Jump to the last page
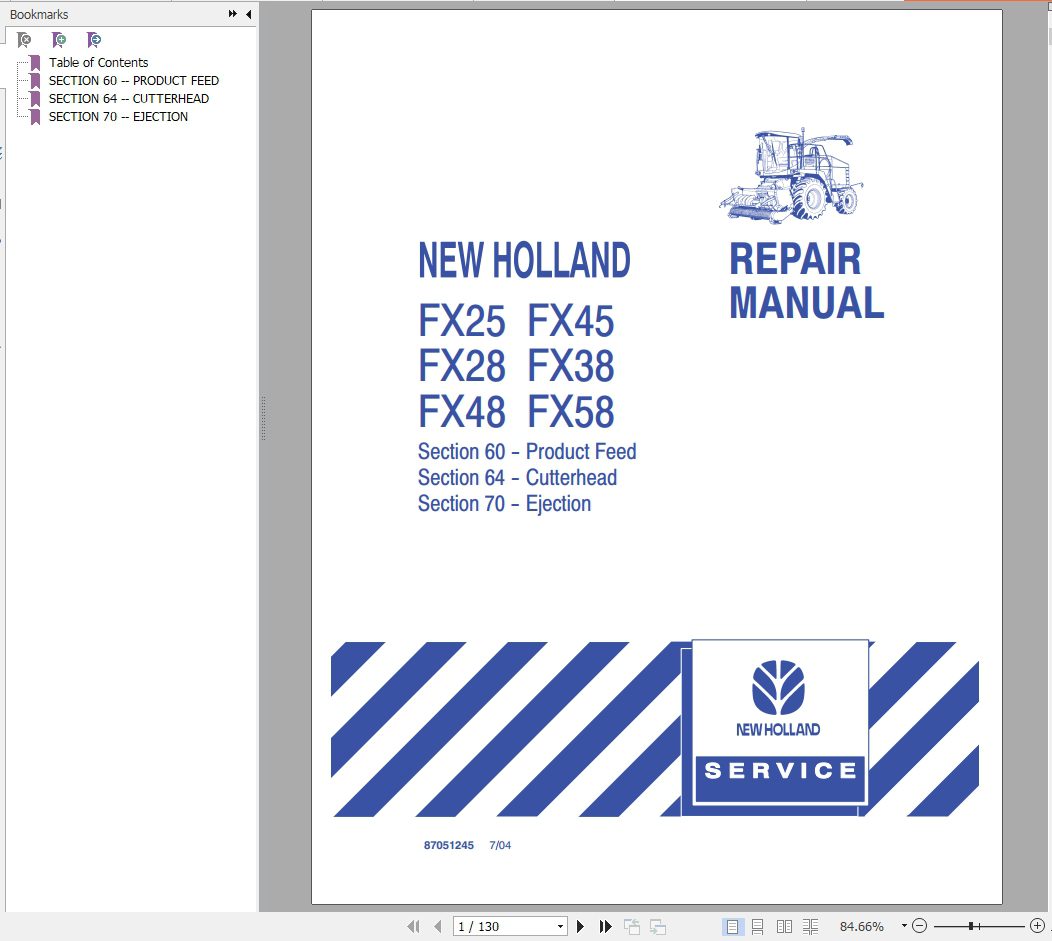1052x941 pixels. [x=605, y=925]
